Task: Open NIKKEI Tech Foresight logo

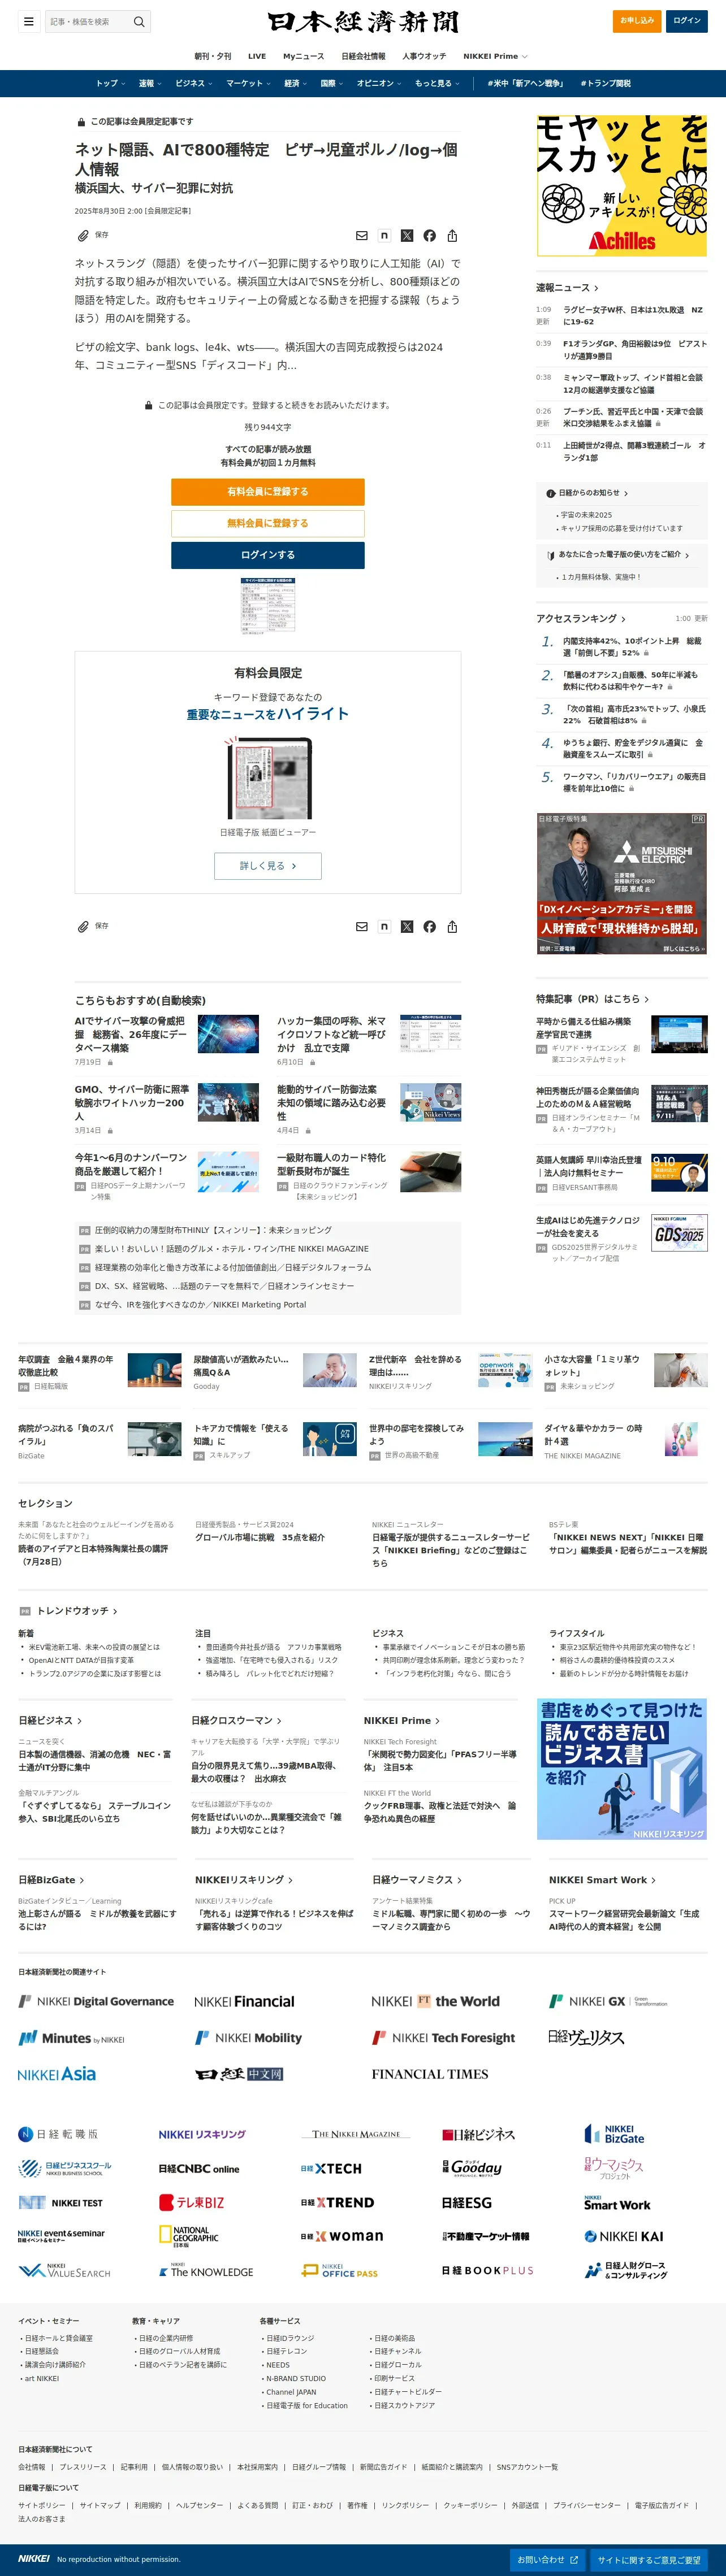Action: 443,2037
